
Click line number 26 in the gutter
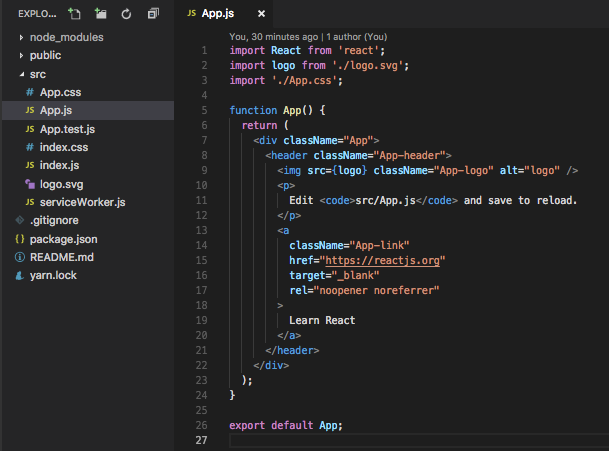pos(202,425)
